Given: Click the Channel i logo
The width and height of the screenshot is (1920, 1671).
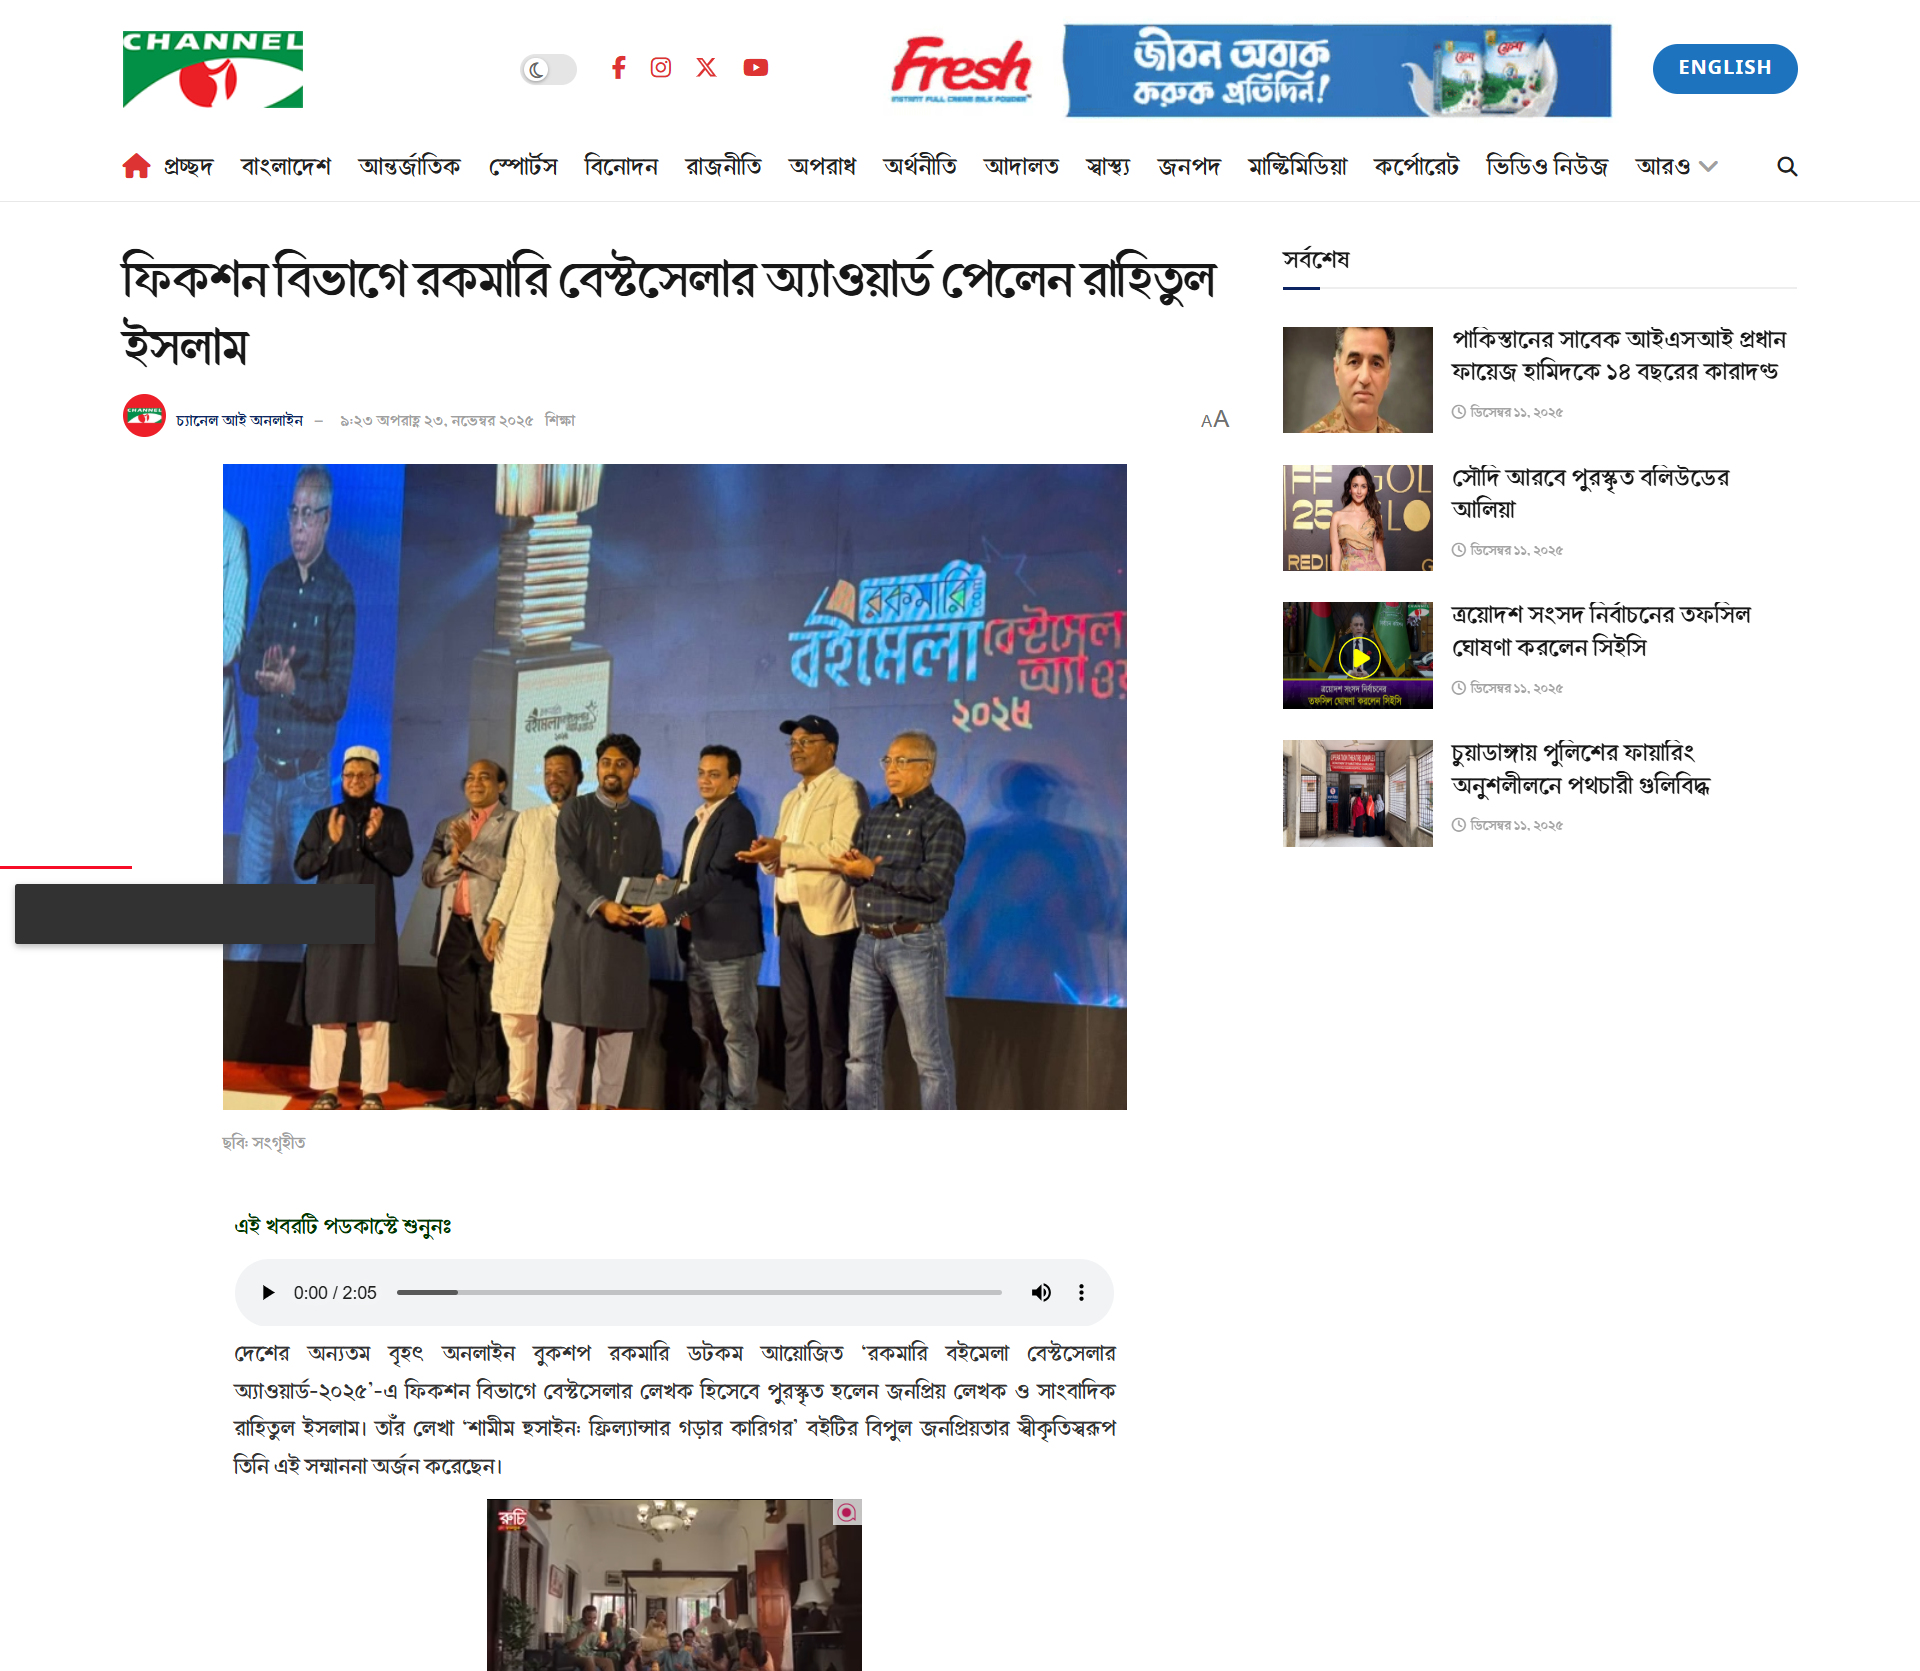Looking at the screenshot, I should click(213, 69).
